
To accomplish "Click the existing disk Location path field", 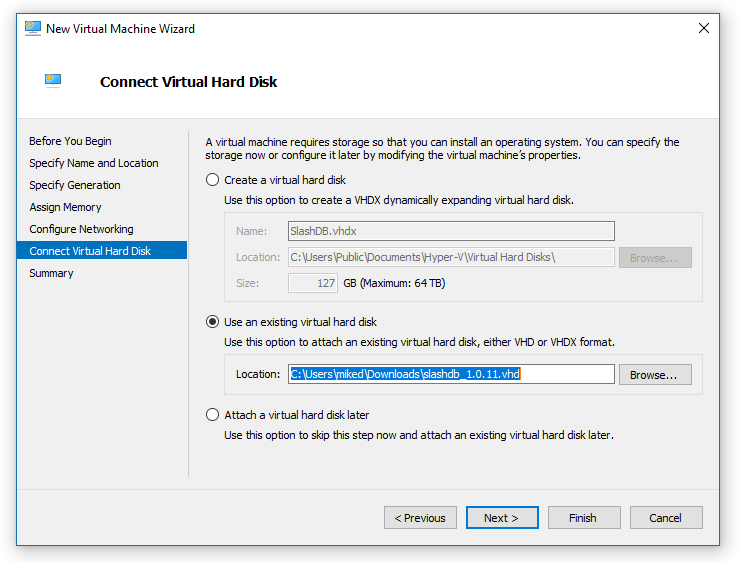I will coord(450,374).
